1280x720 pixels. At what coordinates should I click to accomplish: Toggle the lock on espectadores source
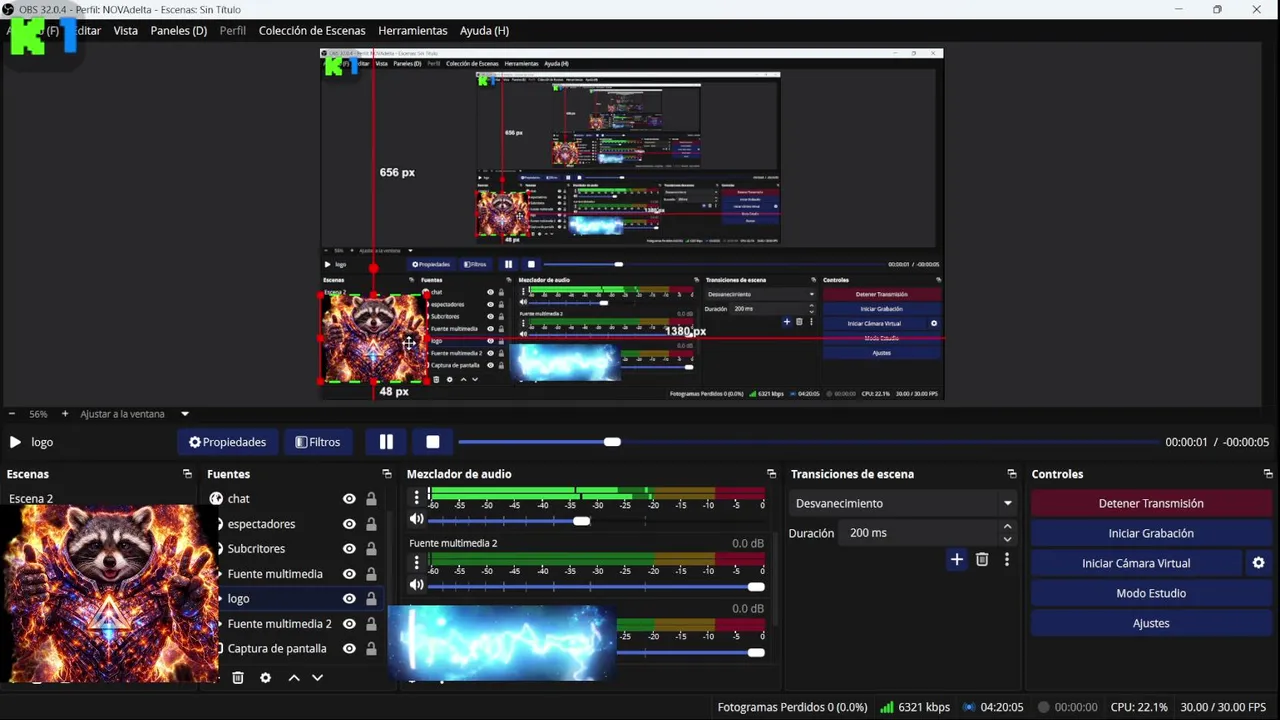click(371, 524)
